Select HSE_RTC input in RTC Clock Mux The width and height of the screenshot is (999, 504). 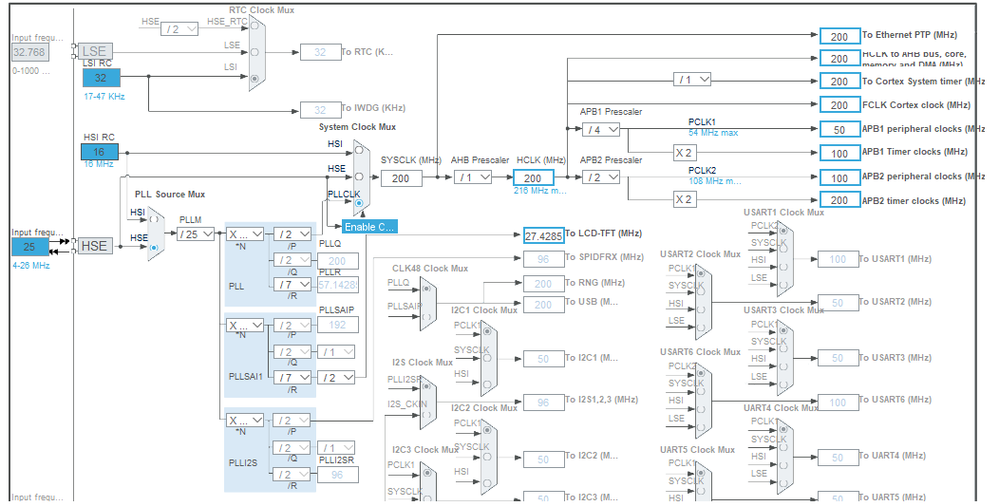click(x=255, y=26)
